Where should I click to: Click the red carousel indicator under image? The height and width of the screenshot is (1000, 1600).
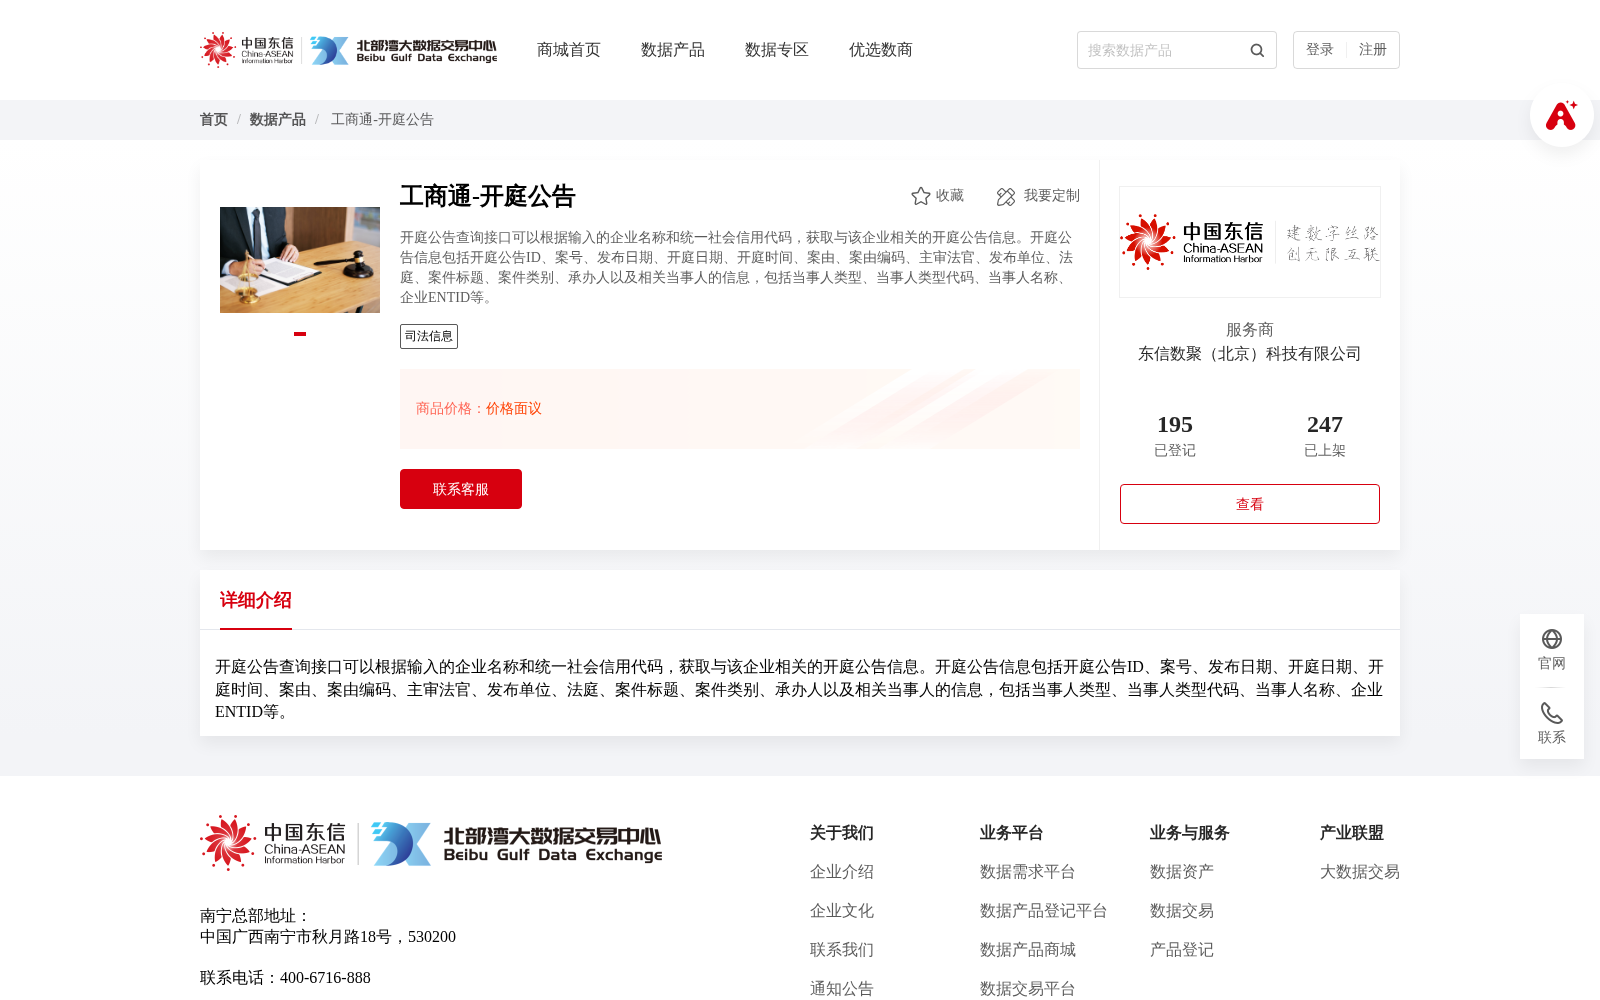click(x=300, y=334)
